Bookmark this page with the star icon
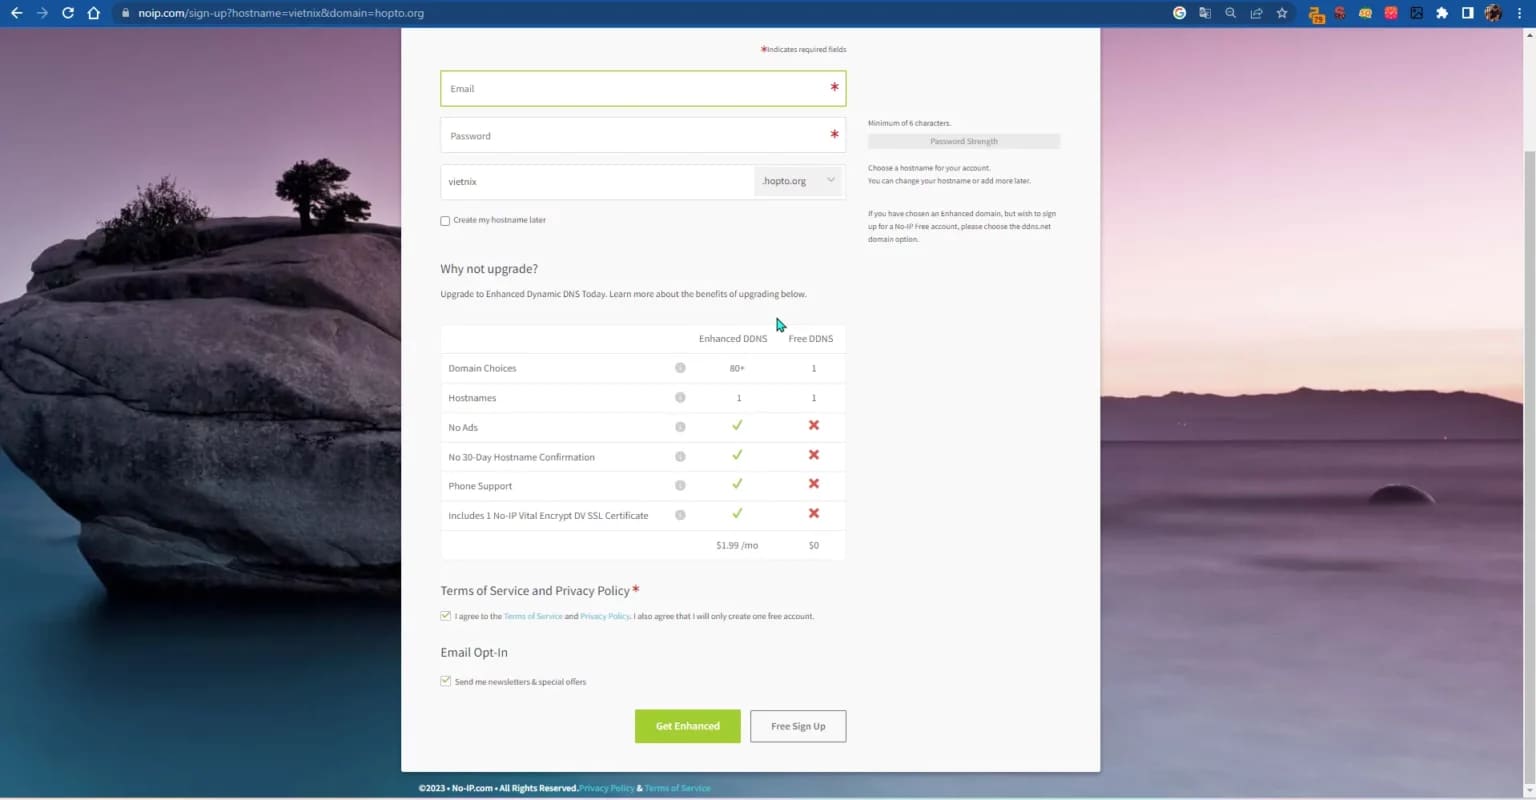The width and height of the screenshot is (1536, 800). [1282, 13]
